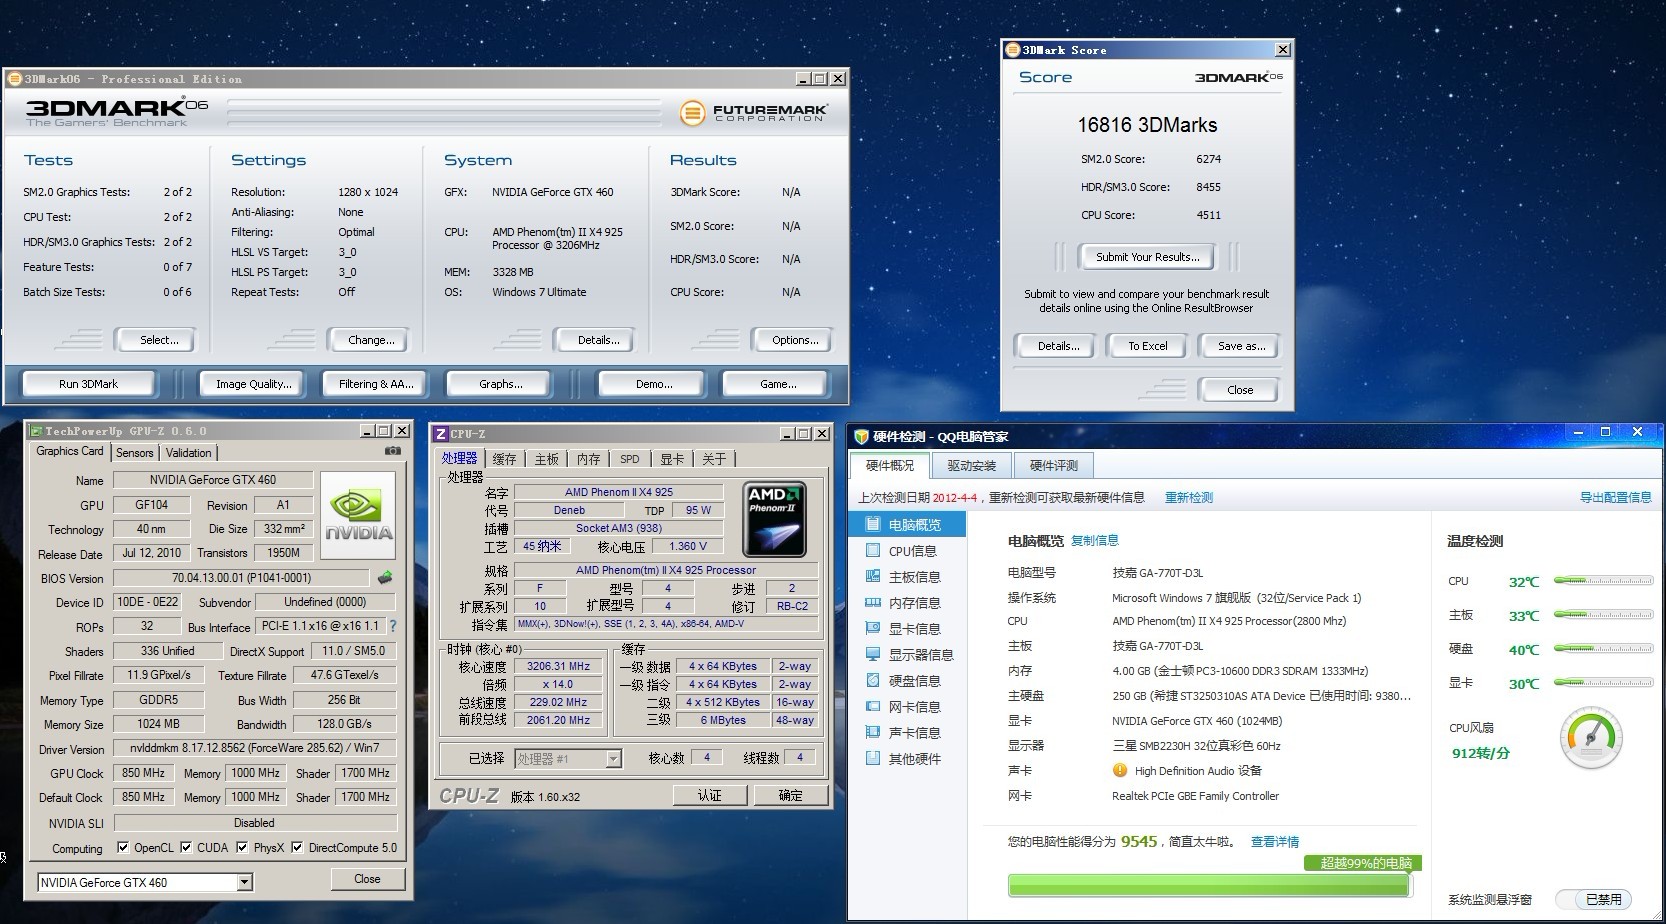Click the Run 3DMark button

(88, 383)
